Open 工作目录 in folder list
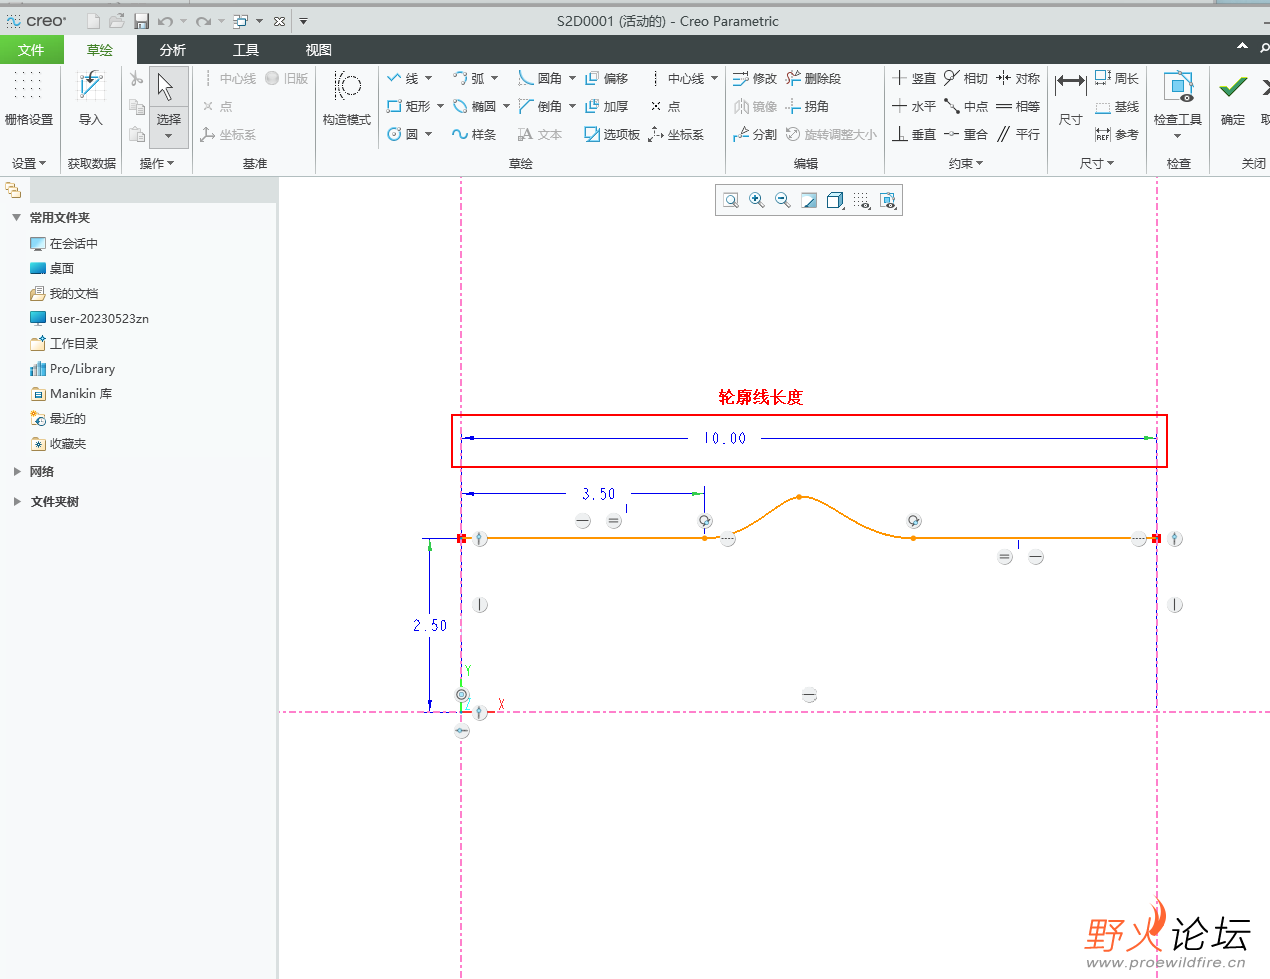Screen dimensions: 1270x979 65,343
